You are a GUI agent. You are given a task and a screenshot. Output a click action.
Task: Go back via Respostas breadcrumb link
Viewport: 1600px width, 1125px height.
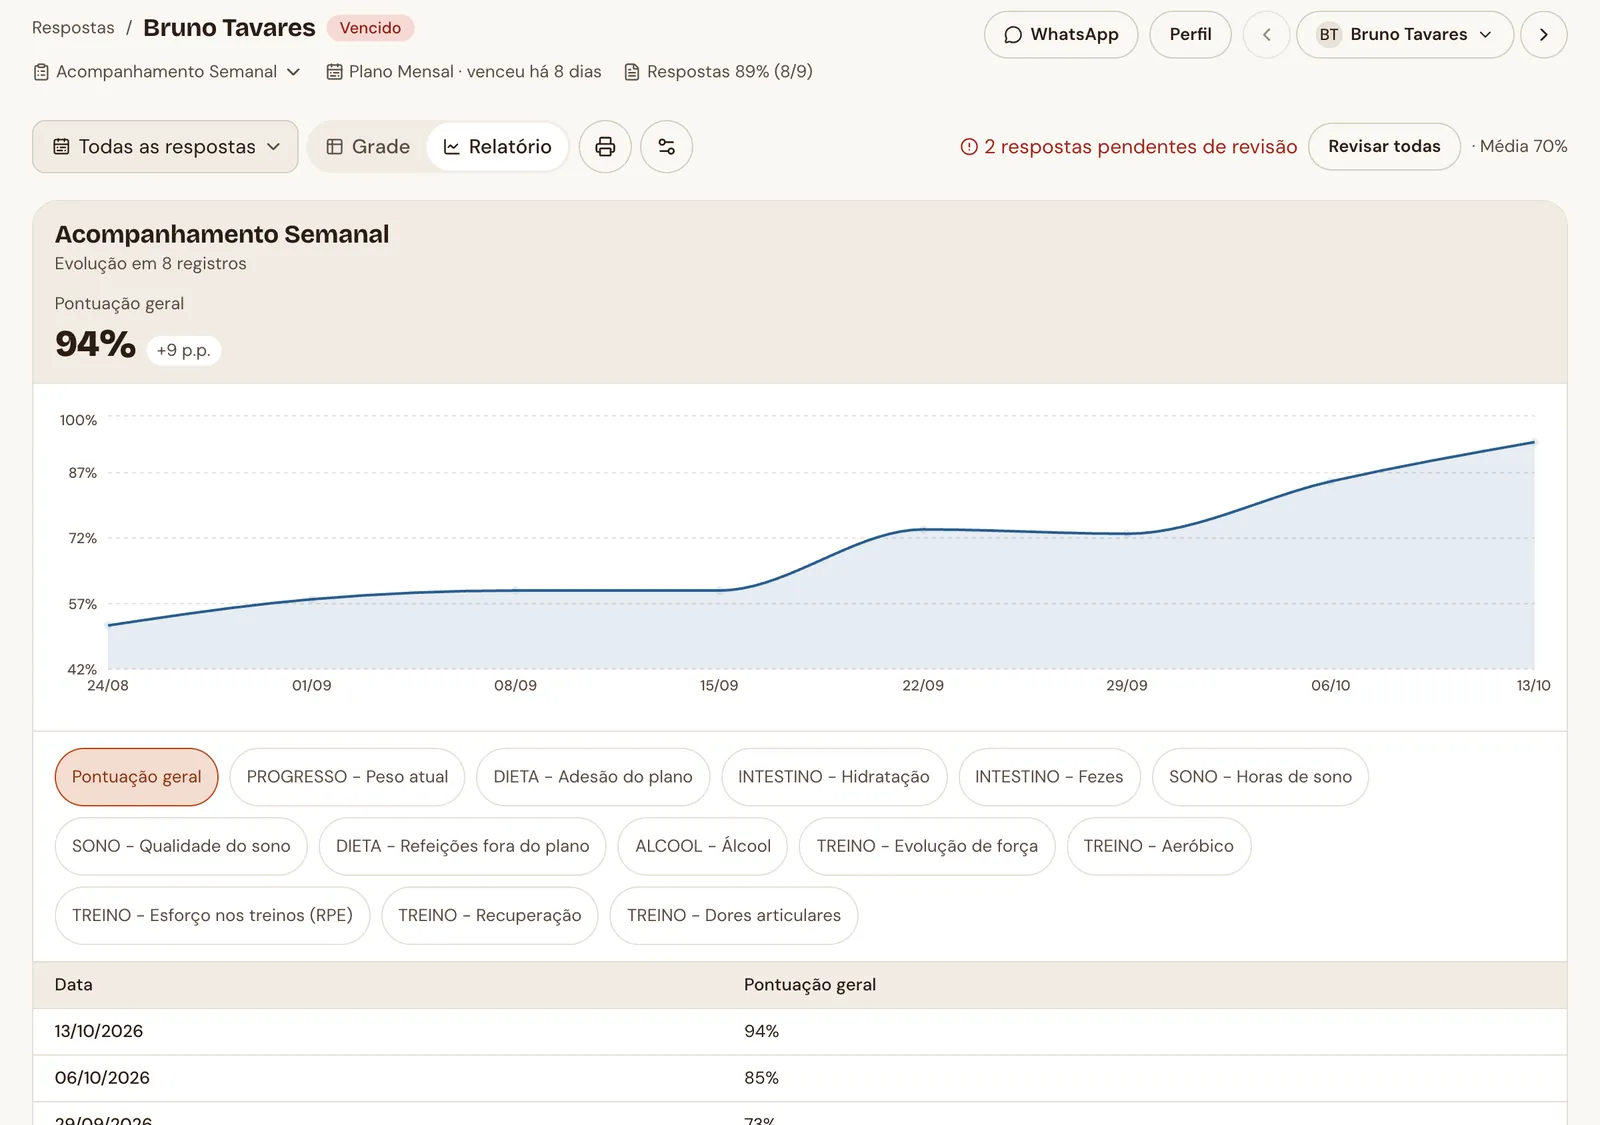pyautogui.click(x=73, y=28)
